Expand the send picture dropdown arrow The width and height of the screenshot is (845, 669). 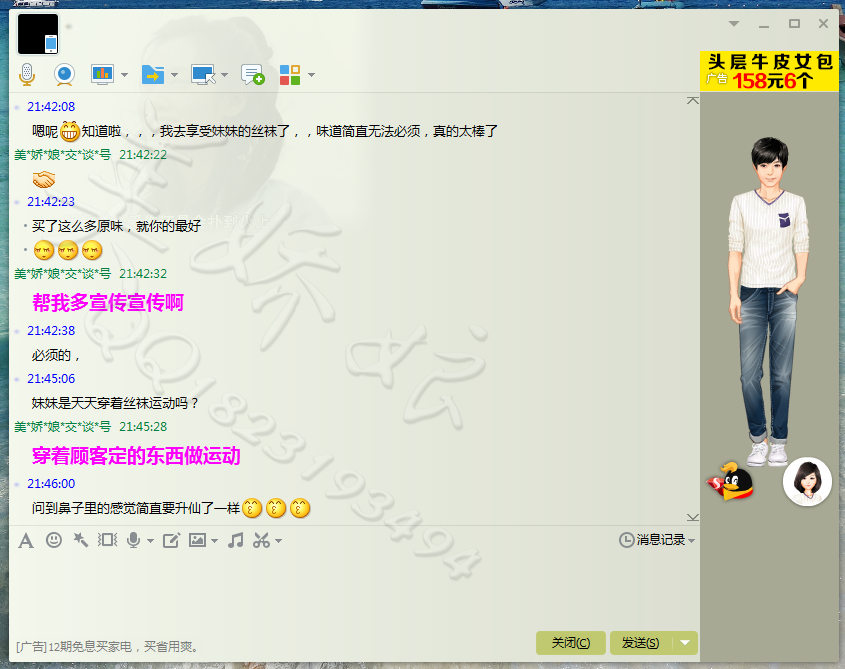coord(214,541)
